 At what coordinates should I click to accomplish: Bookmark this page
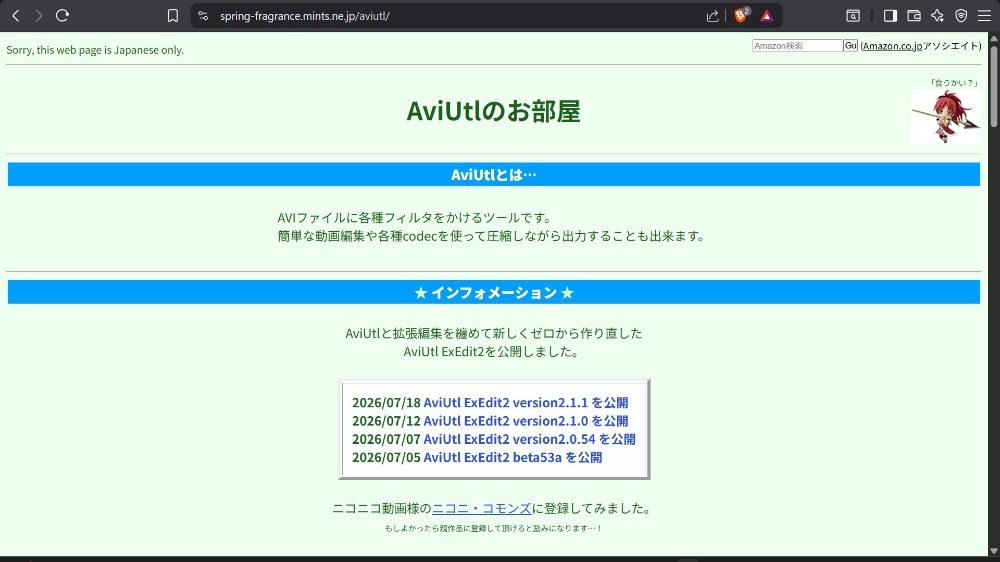(x=173, y=16)
